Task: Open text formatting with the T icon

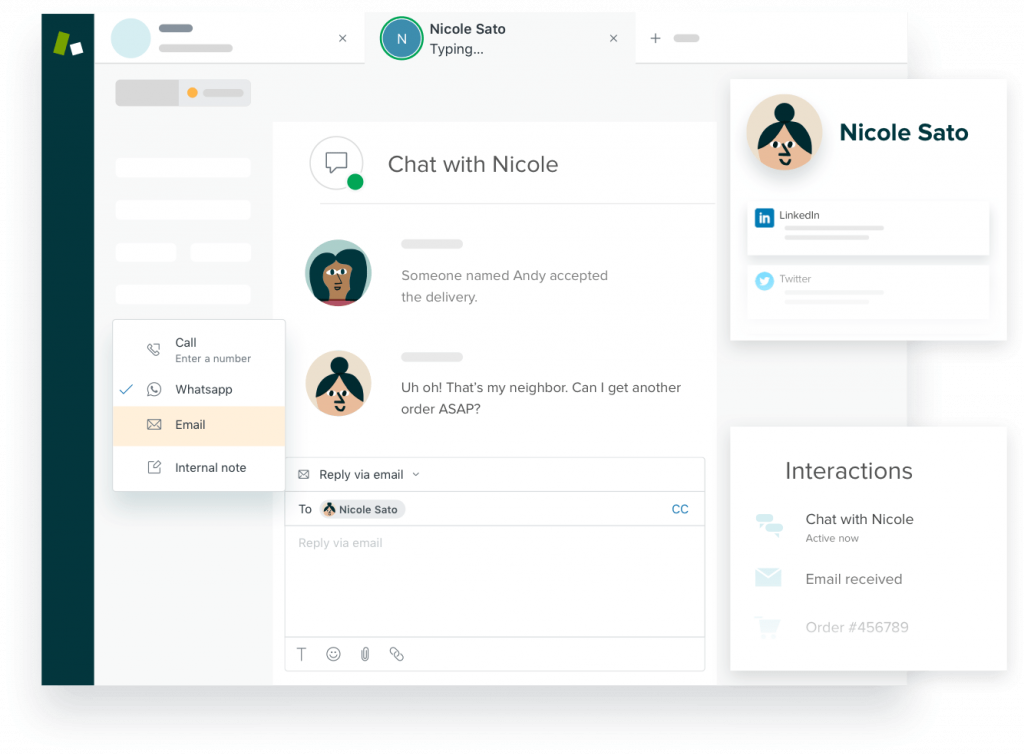Action: pyautogui.click(x=302, y=654)
